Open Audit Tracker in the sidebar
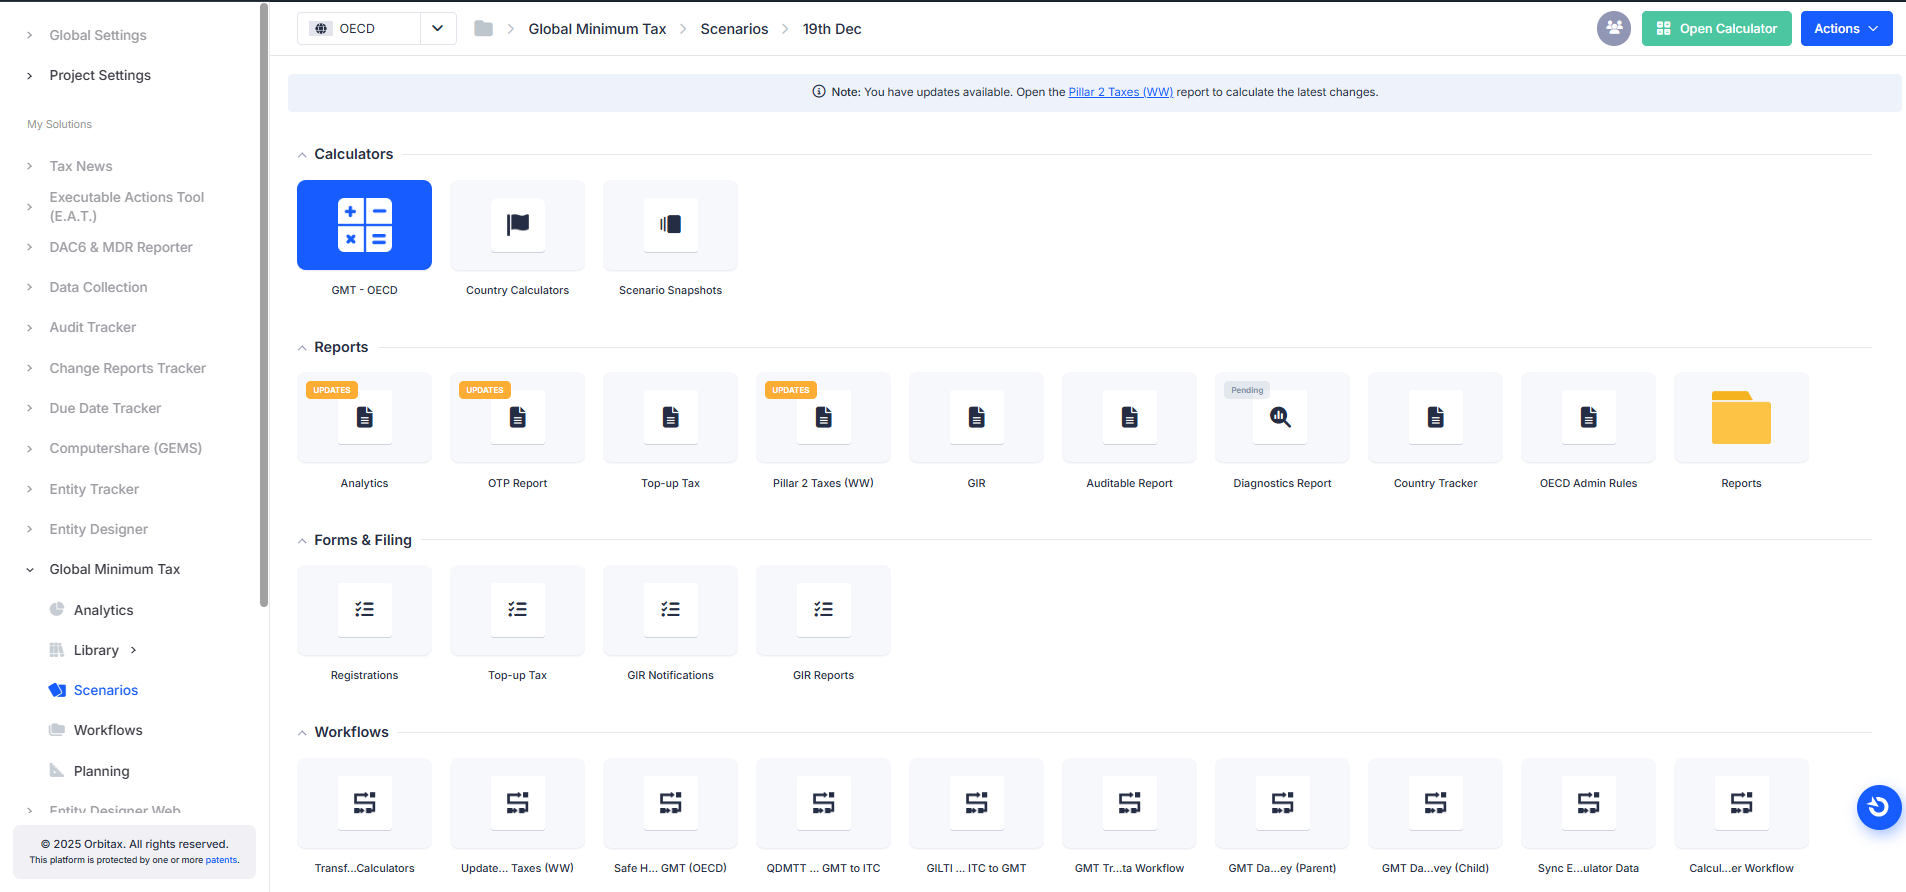Screen dimensions: 1906x892 point(92,327)
